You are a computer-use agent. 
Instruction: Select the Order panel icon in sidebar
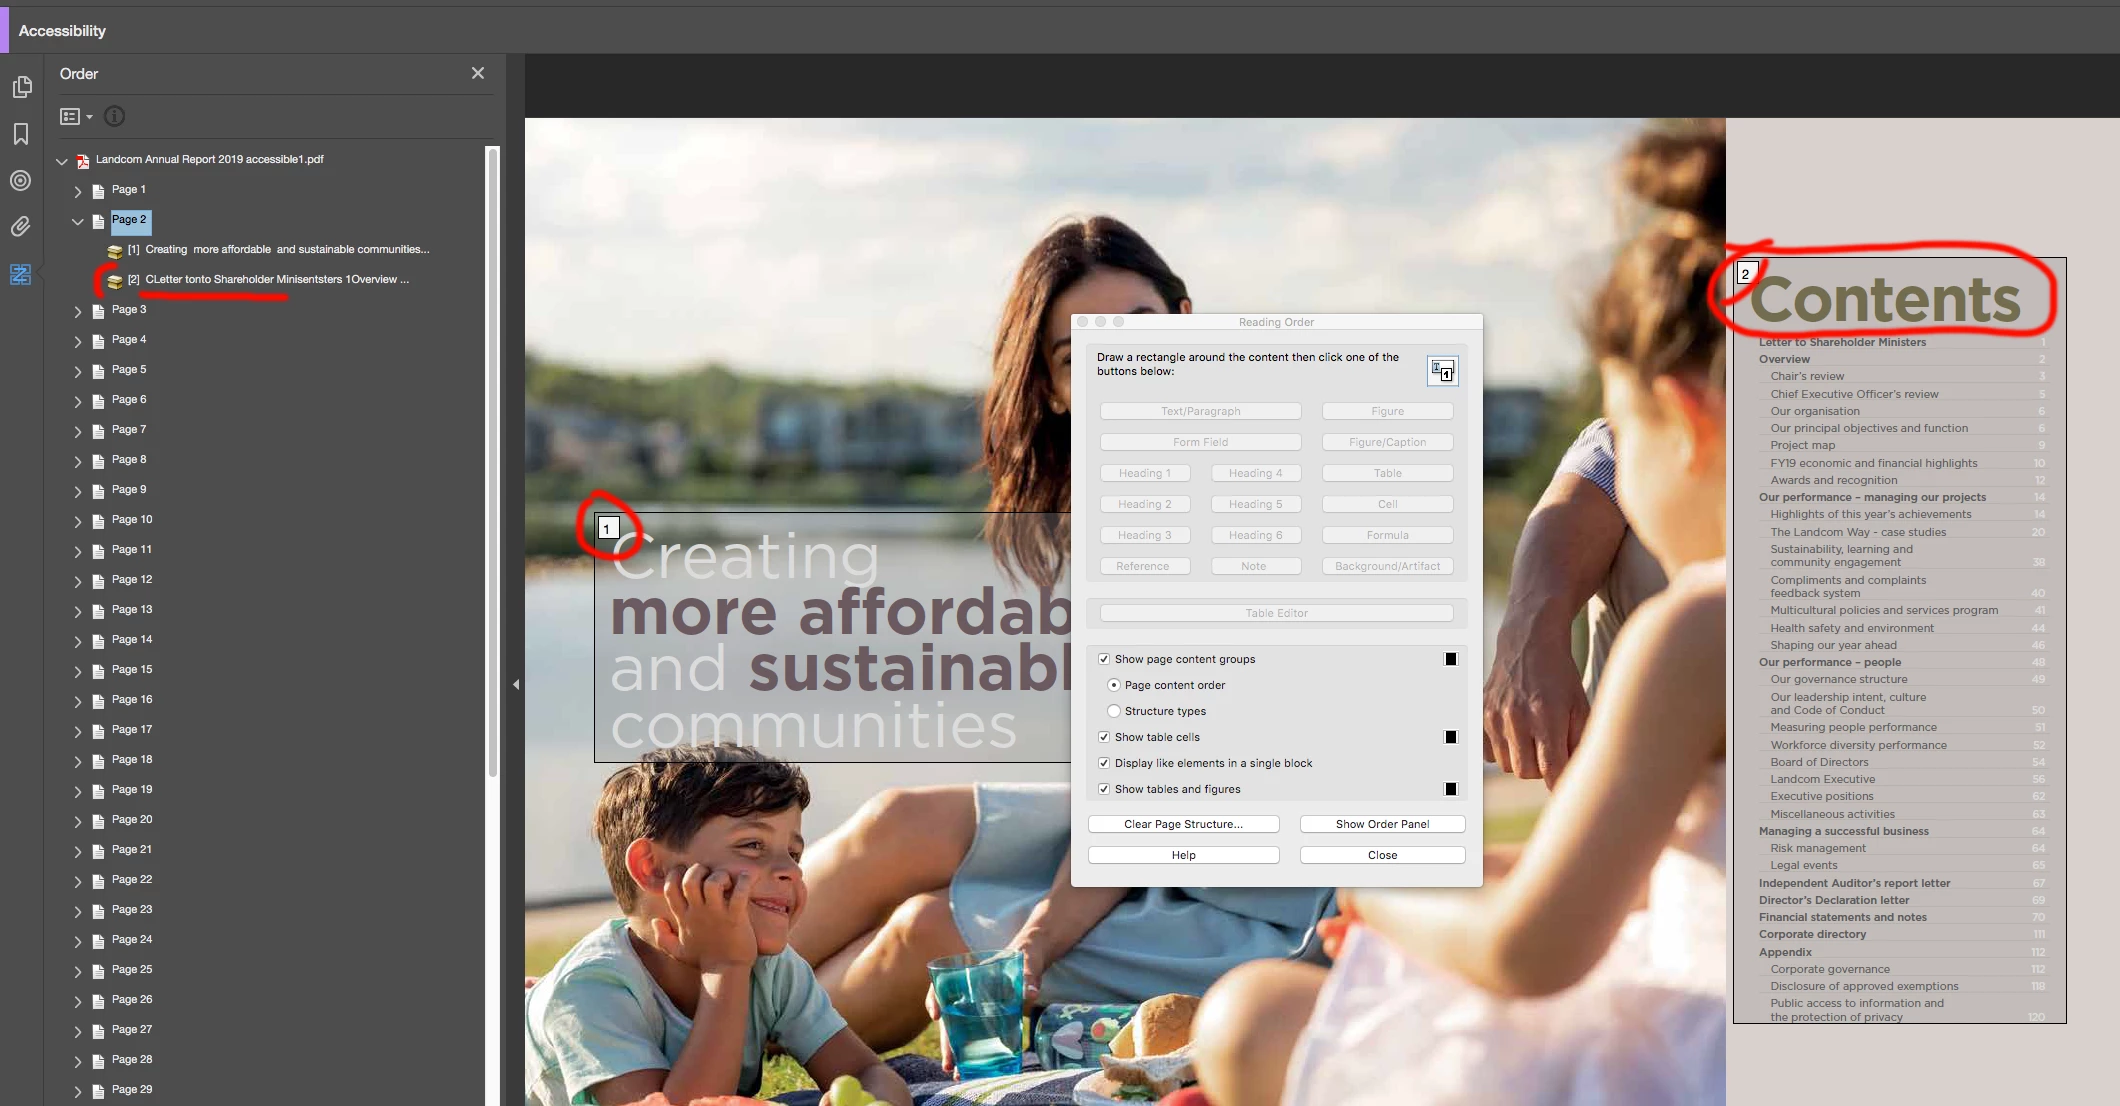pos(21,274)
